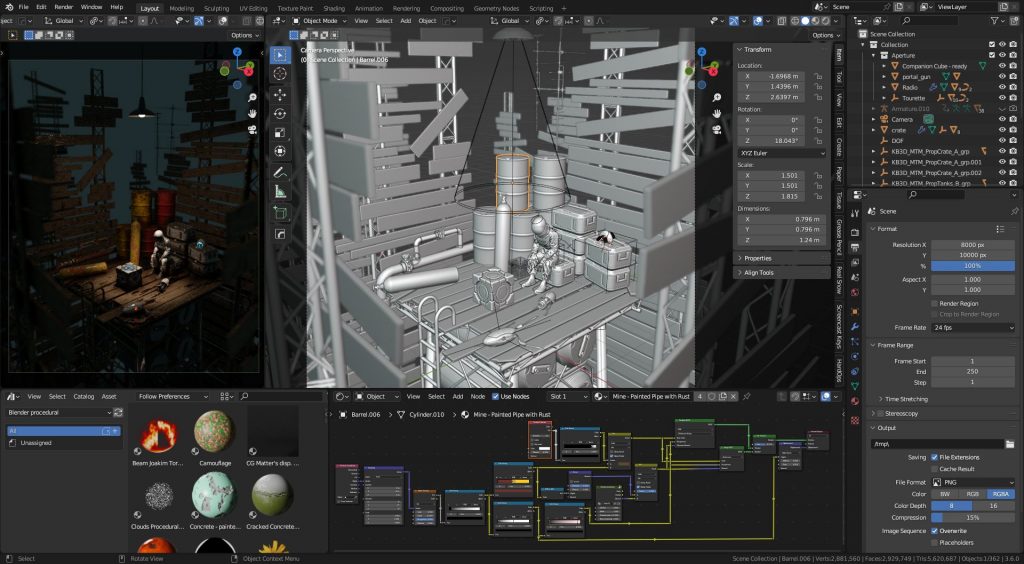Viewport: 1024px width, 564px height.
Task: Select the Select Box tool in viewport toolbar
Action: 280,55
